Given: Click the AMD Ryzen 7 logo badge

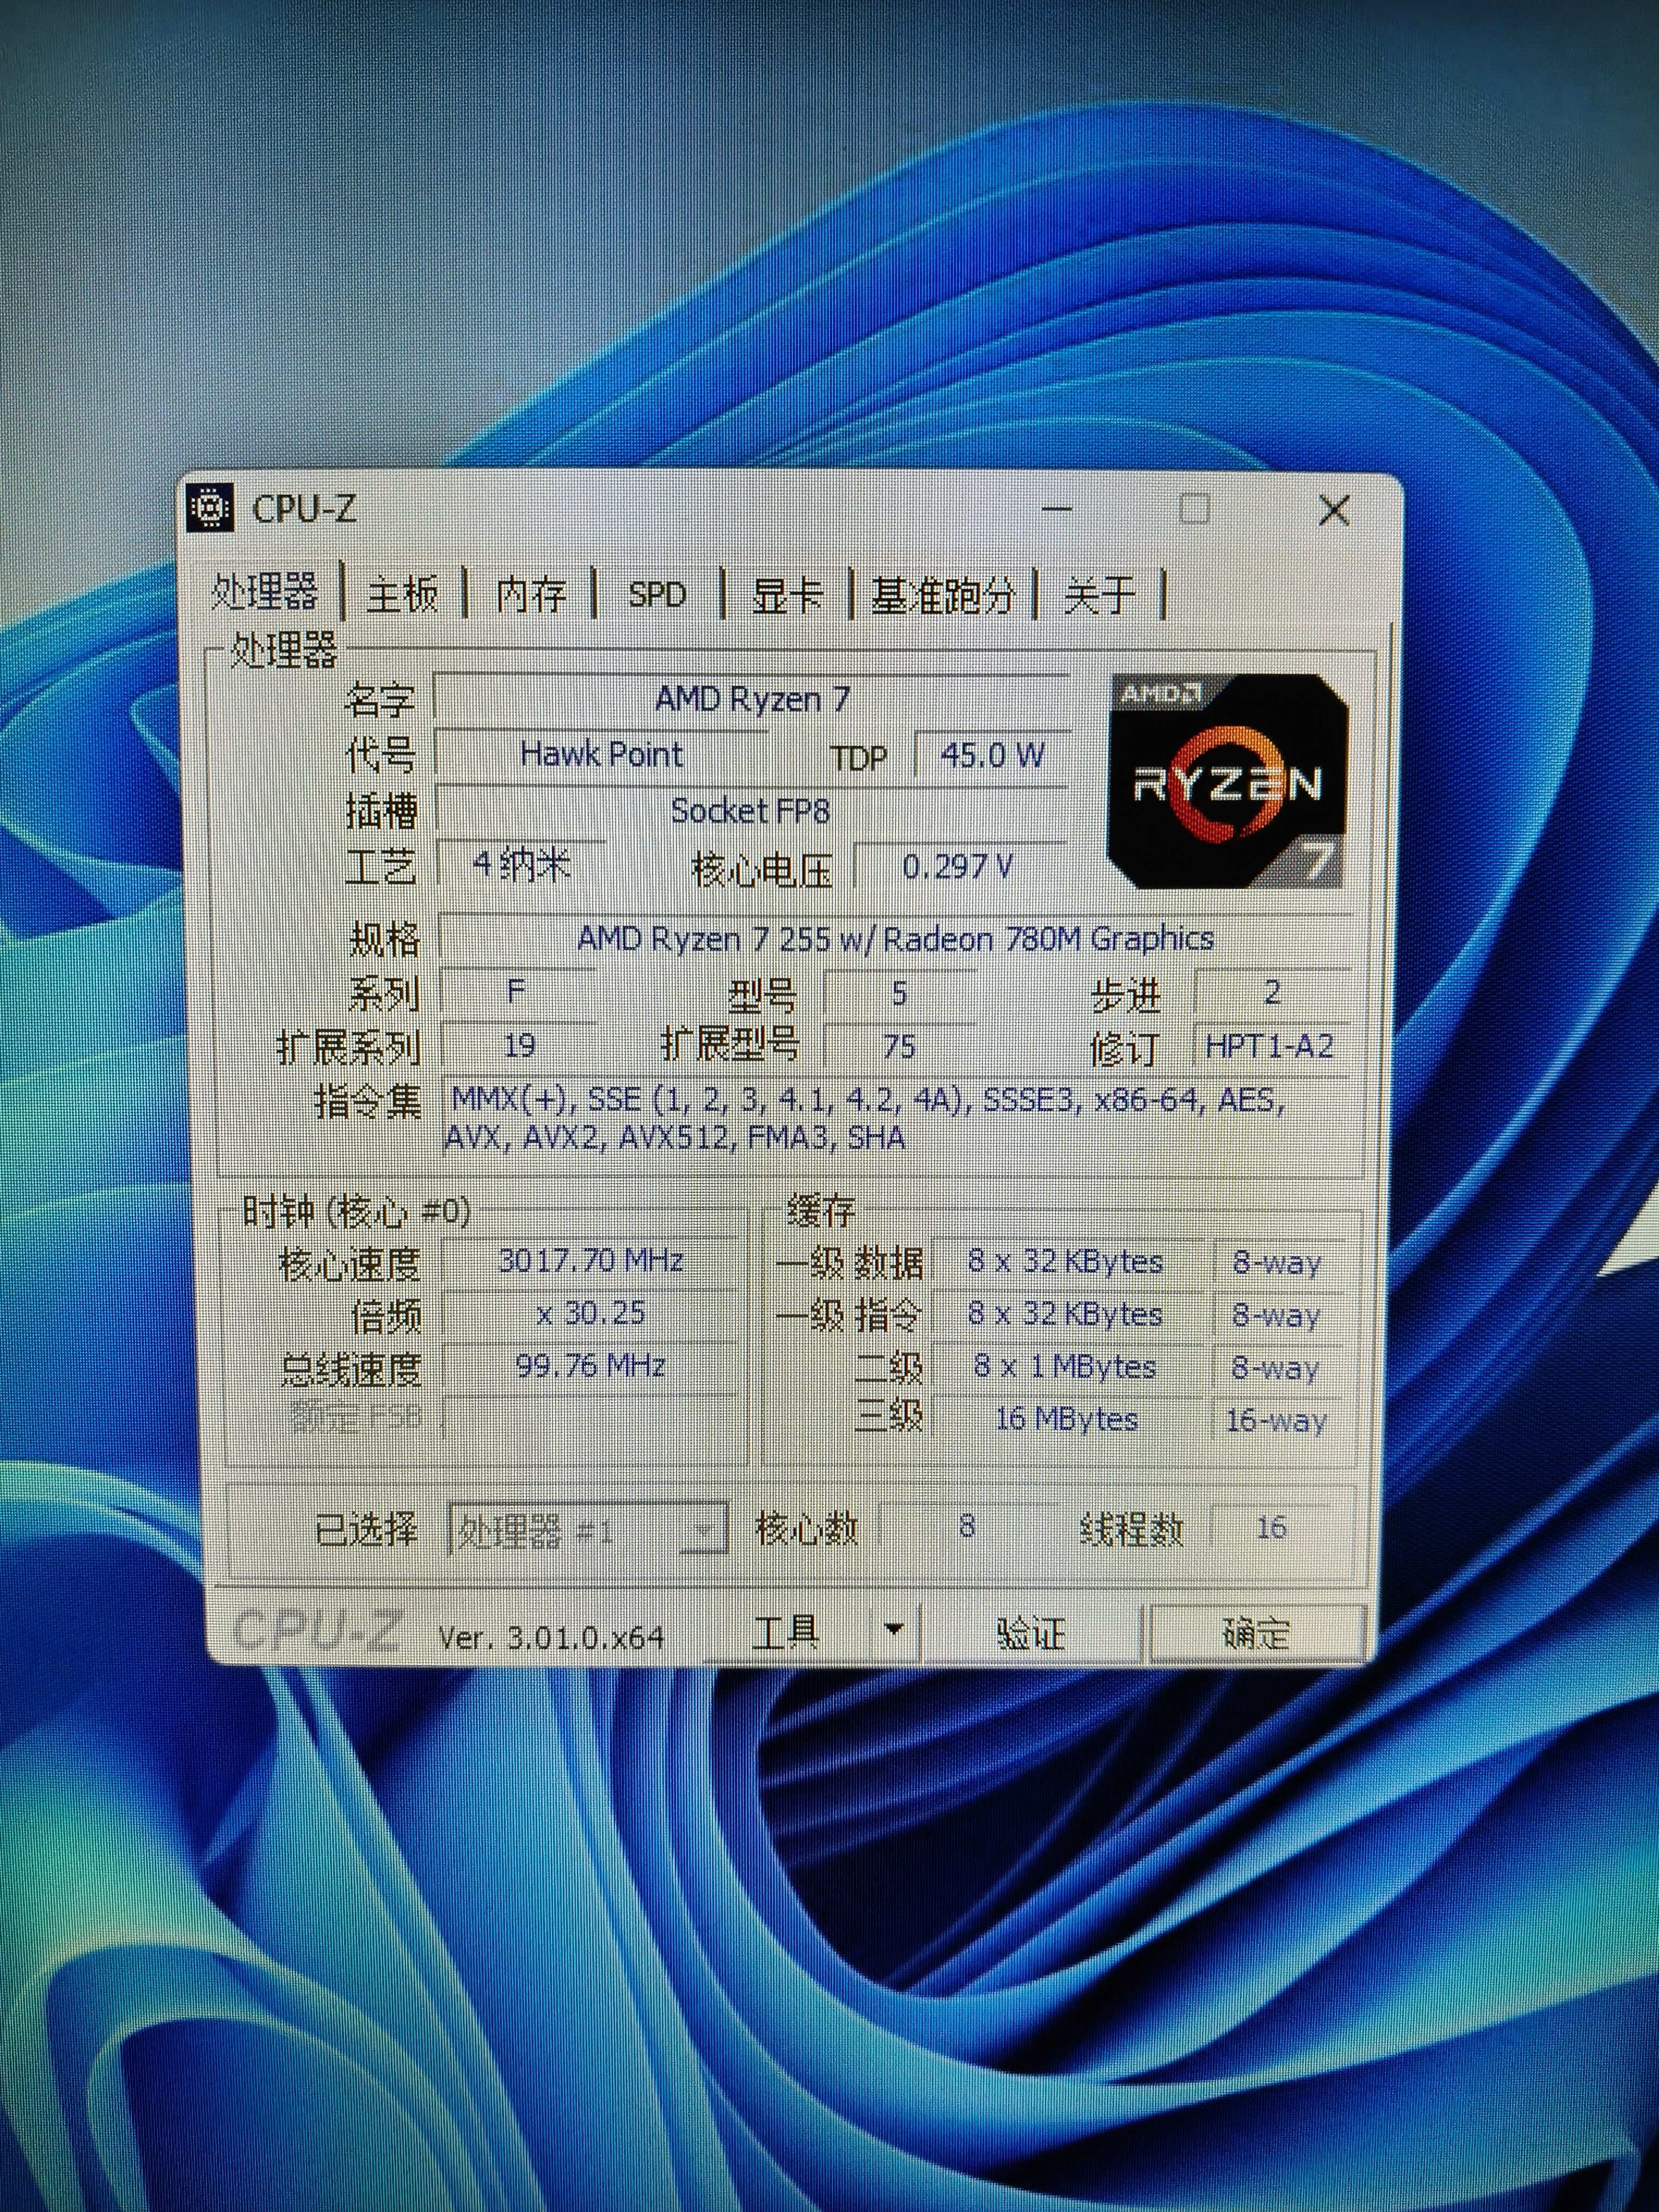Looking at the screenshot, I should [1229, 781].
